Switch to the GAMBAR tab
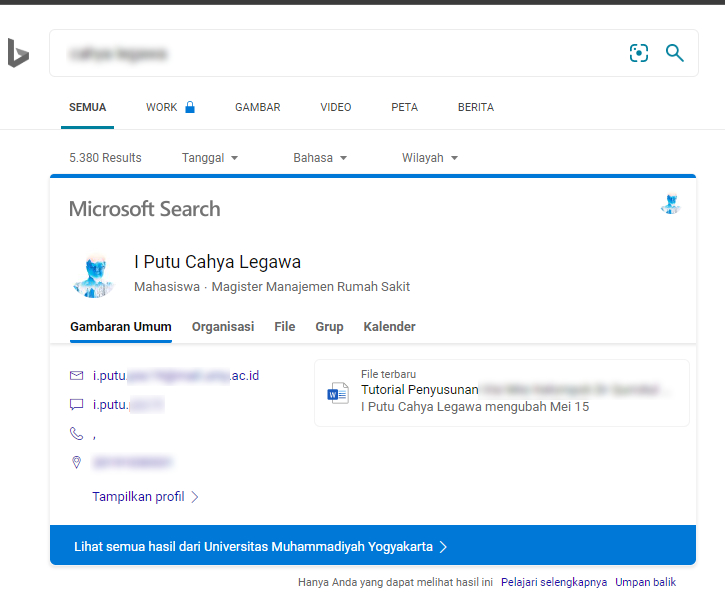The height and width of the screenshot is (598, 725). point(257,108)
